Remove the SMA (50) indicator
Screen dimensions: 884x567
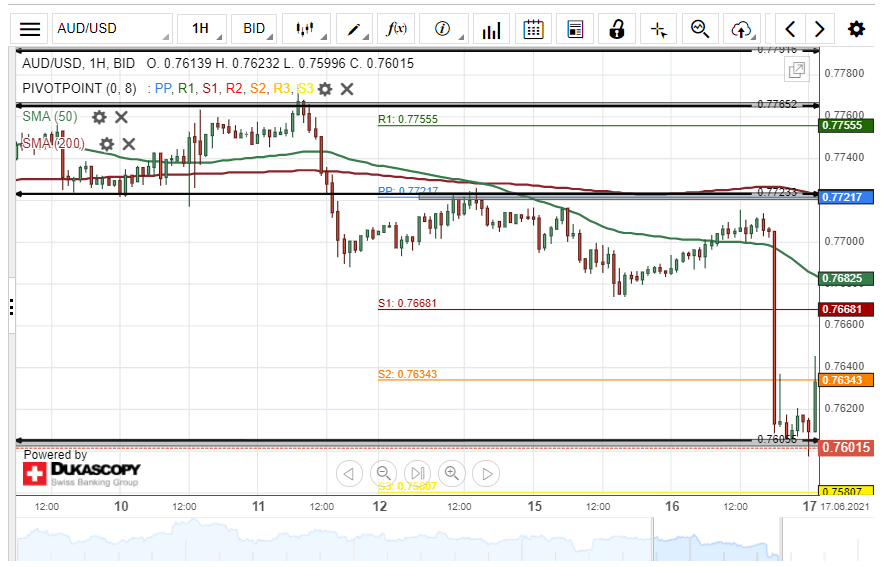pos(121,117)
